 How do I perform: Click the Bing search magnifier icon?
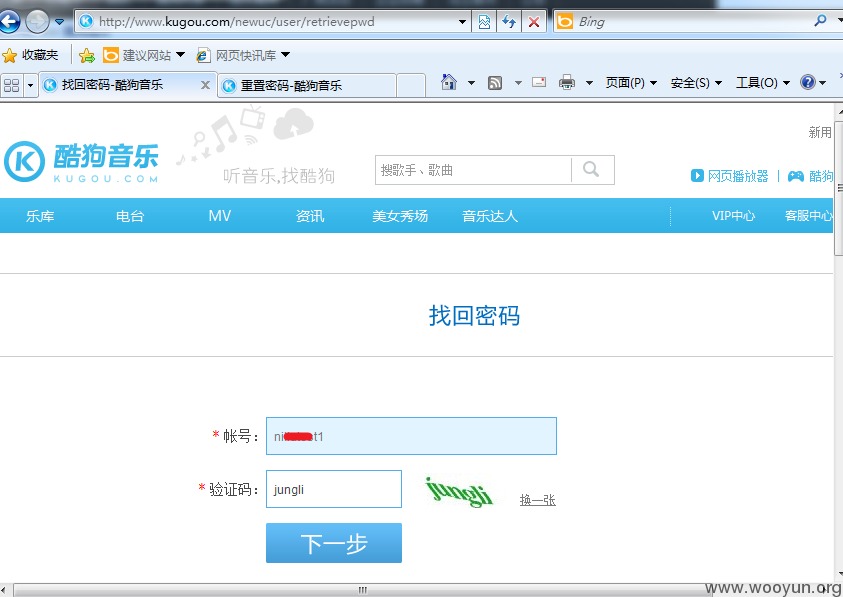click(820, 21)
